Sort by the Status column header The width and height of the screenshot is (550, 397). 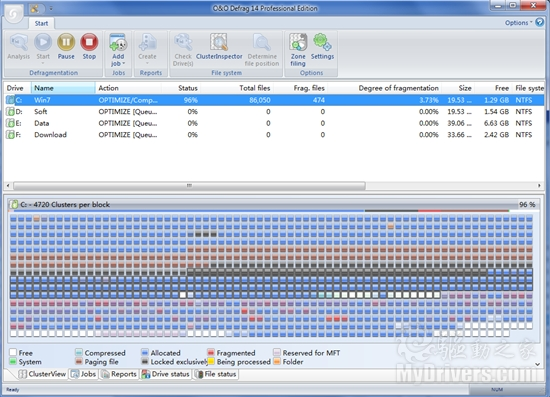[x=181, y=88]
